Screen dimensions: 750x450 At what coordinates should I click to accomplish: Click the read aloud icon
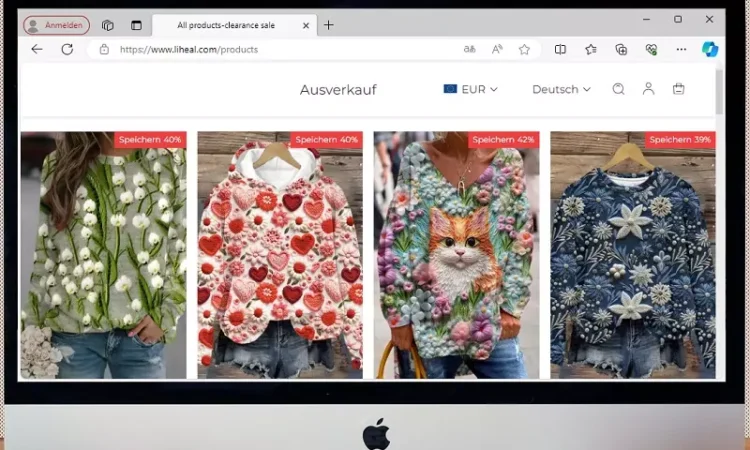point(497,49)
